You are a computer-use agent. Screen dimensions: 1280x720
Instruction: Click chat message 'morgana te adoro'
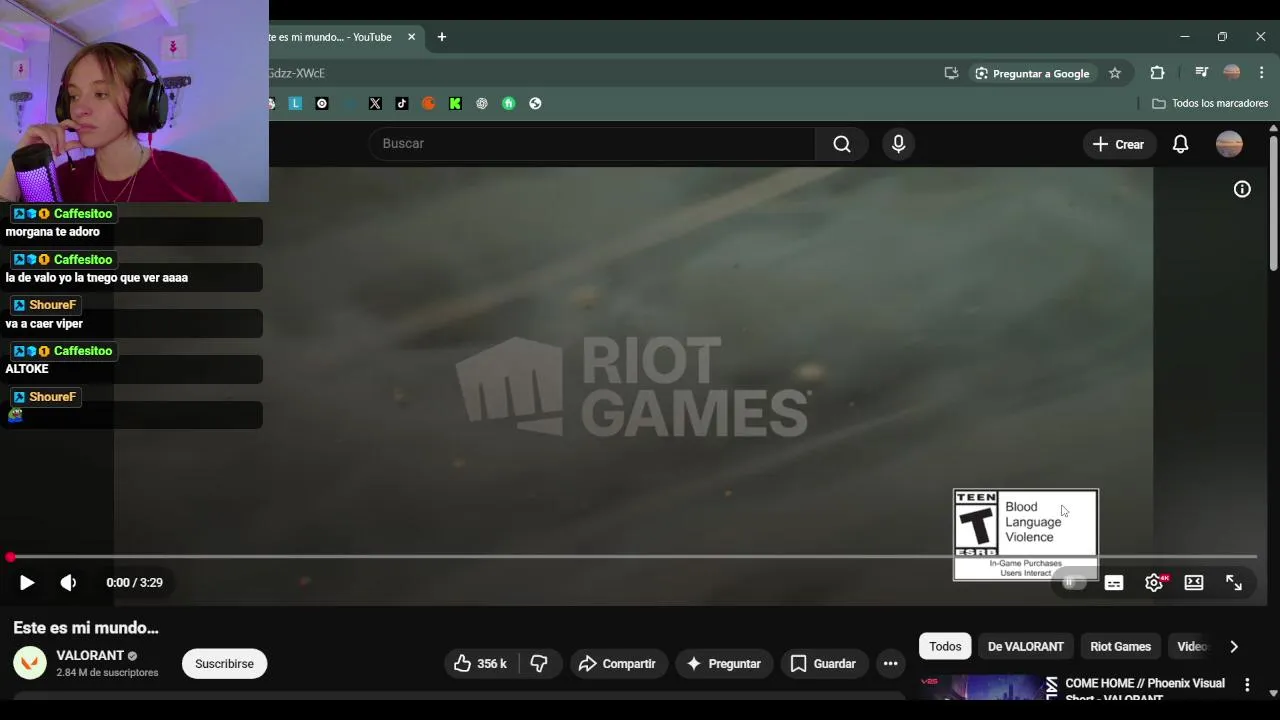coord(53,232)
